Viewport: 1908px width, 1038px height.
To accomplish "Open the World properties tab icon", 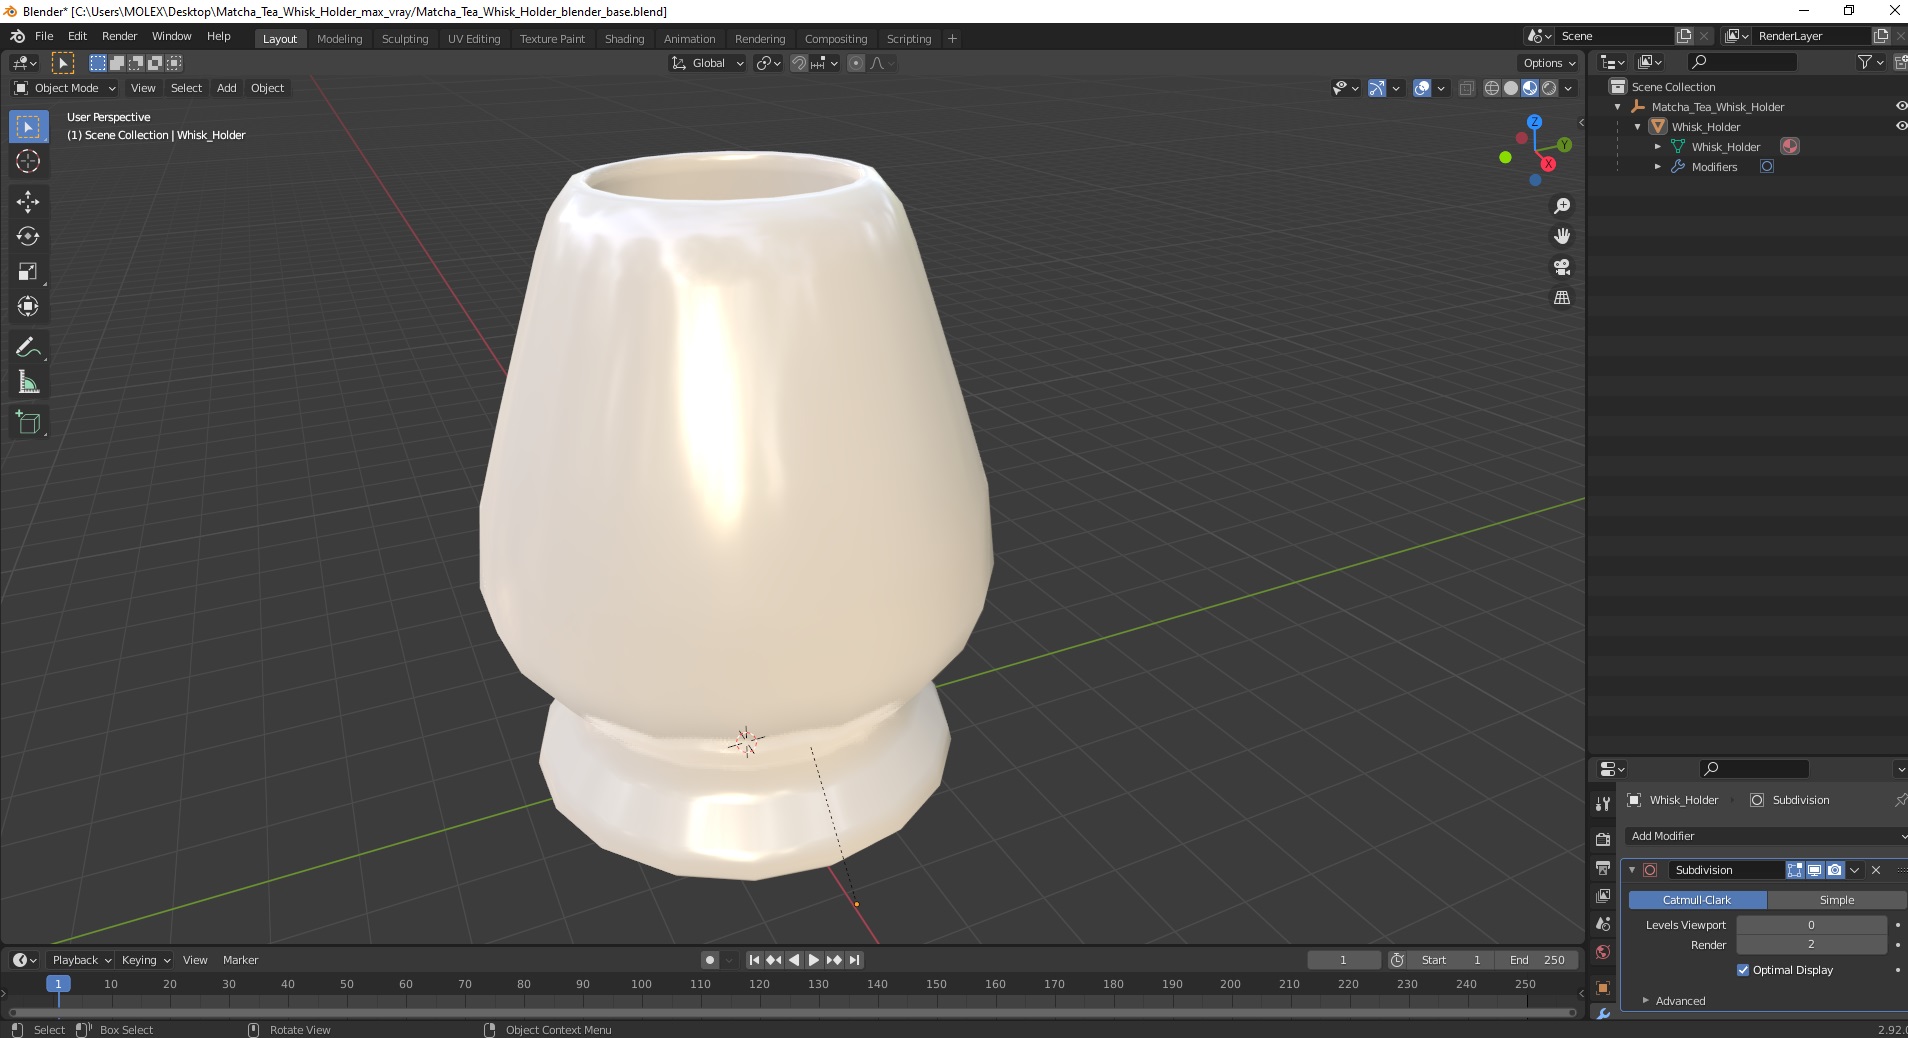I will [x=1603, y=951].
